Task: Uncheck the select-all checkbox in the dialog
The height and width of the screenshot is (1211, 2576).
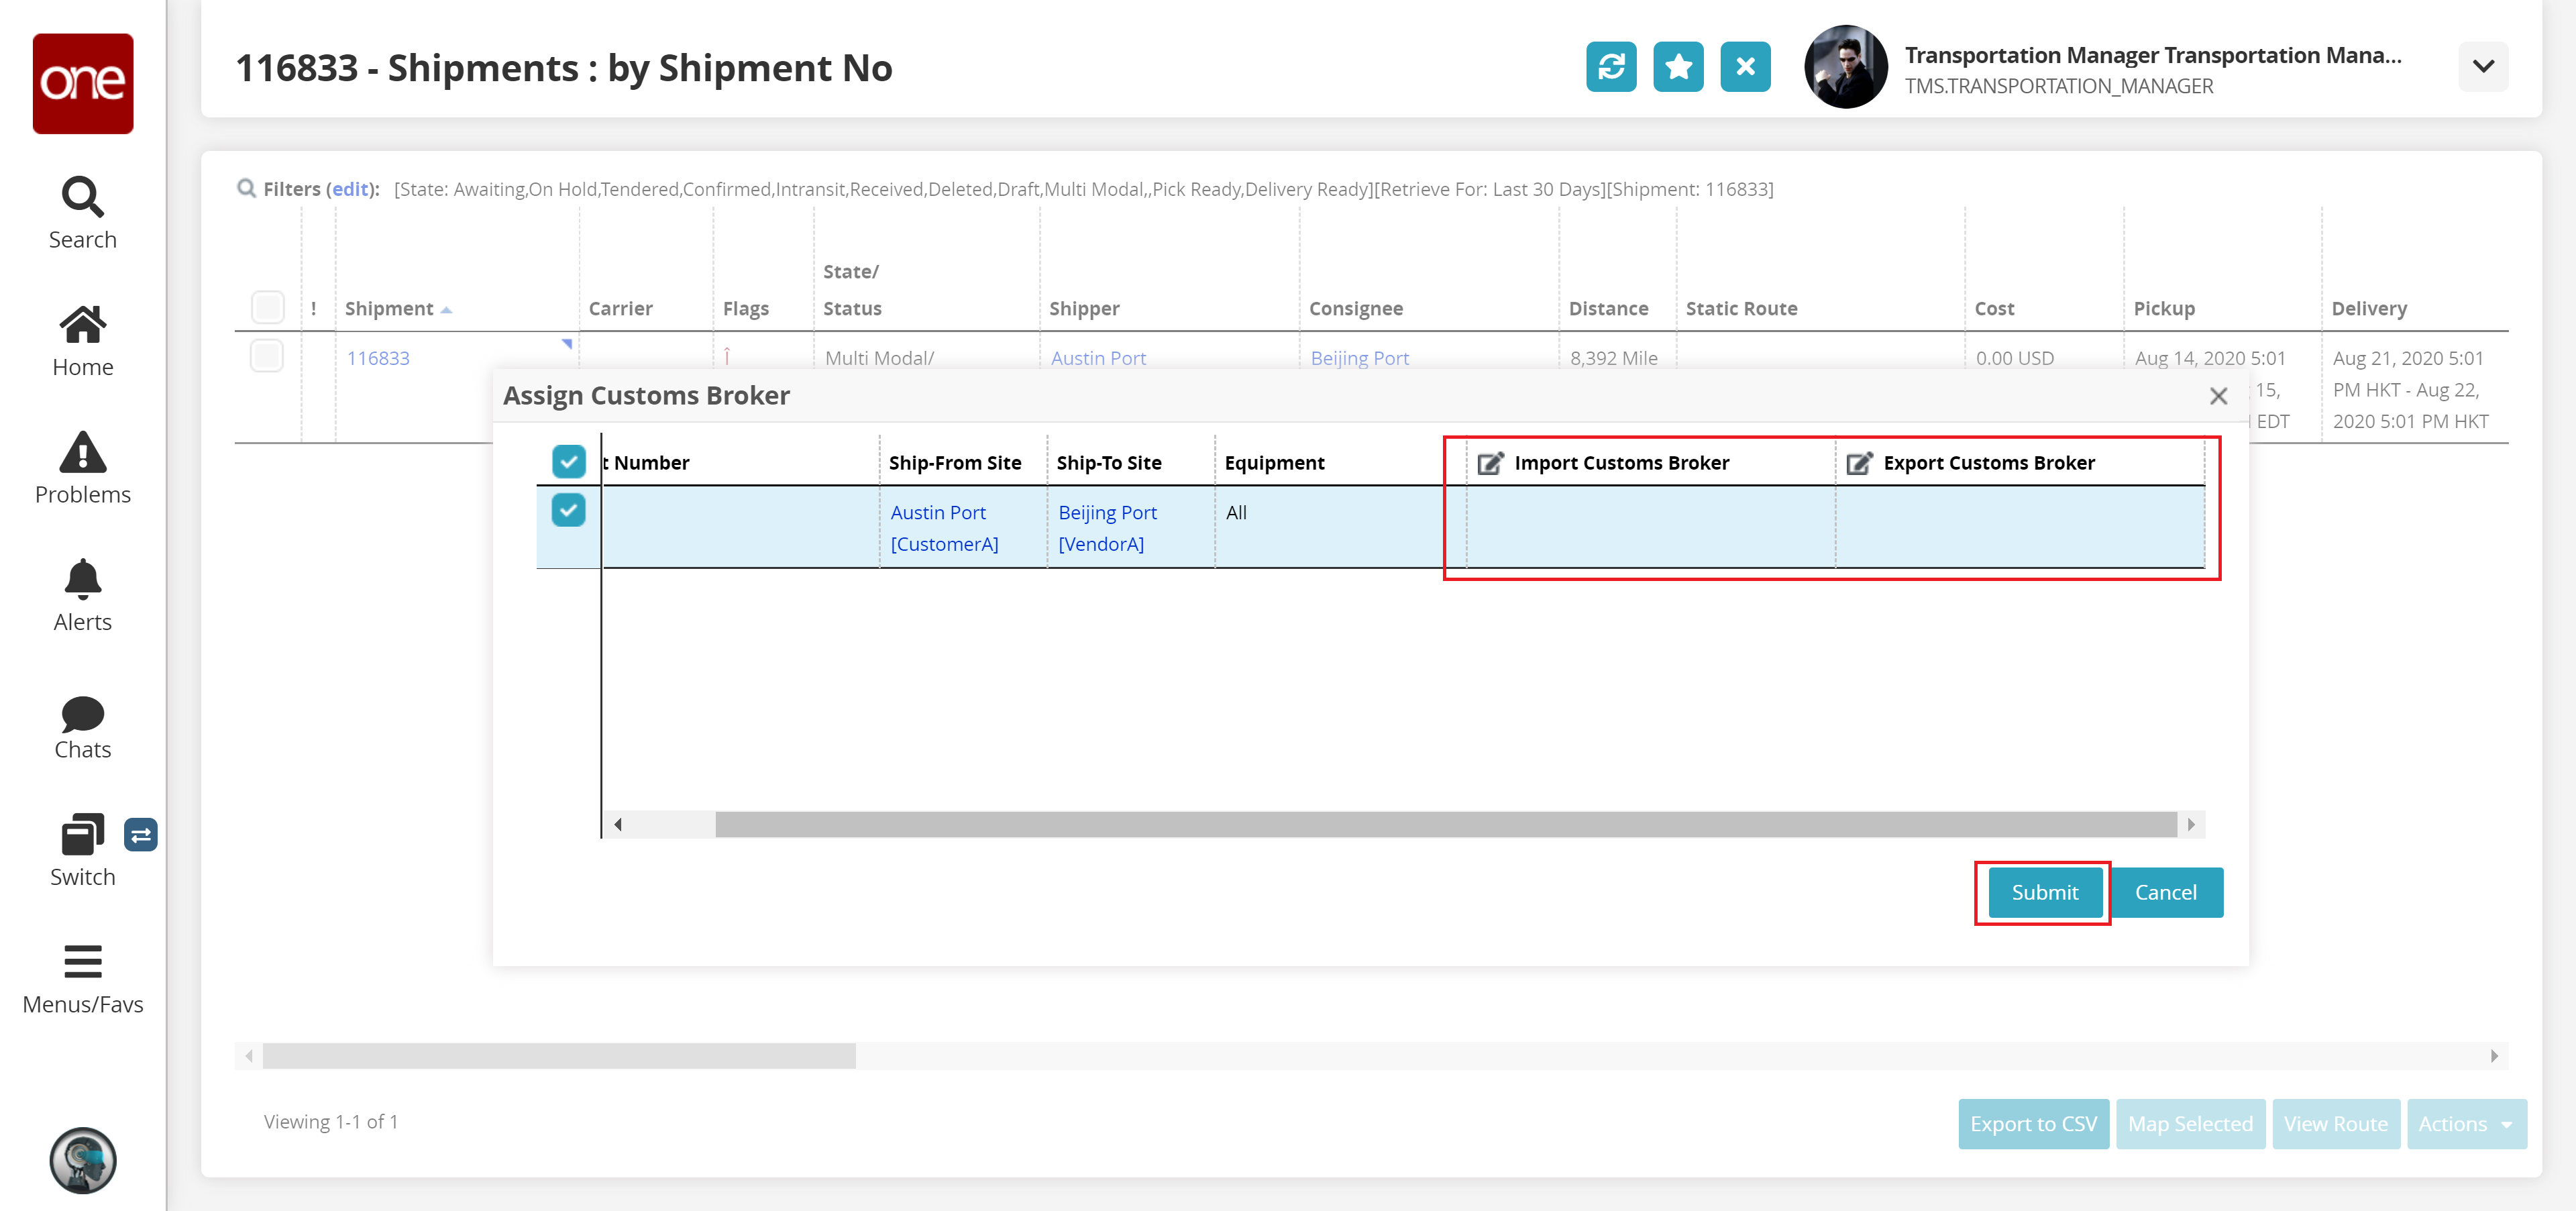Action: click(x=568, y=461)
